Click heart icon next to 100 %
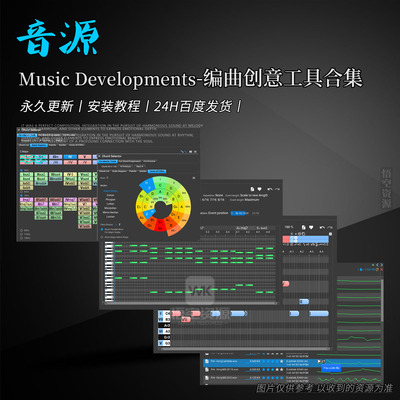Viewport: 400px width, 400px height. click(x=311, y=227)
